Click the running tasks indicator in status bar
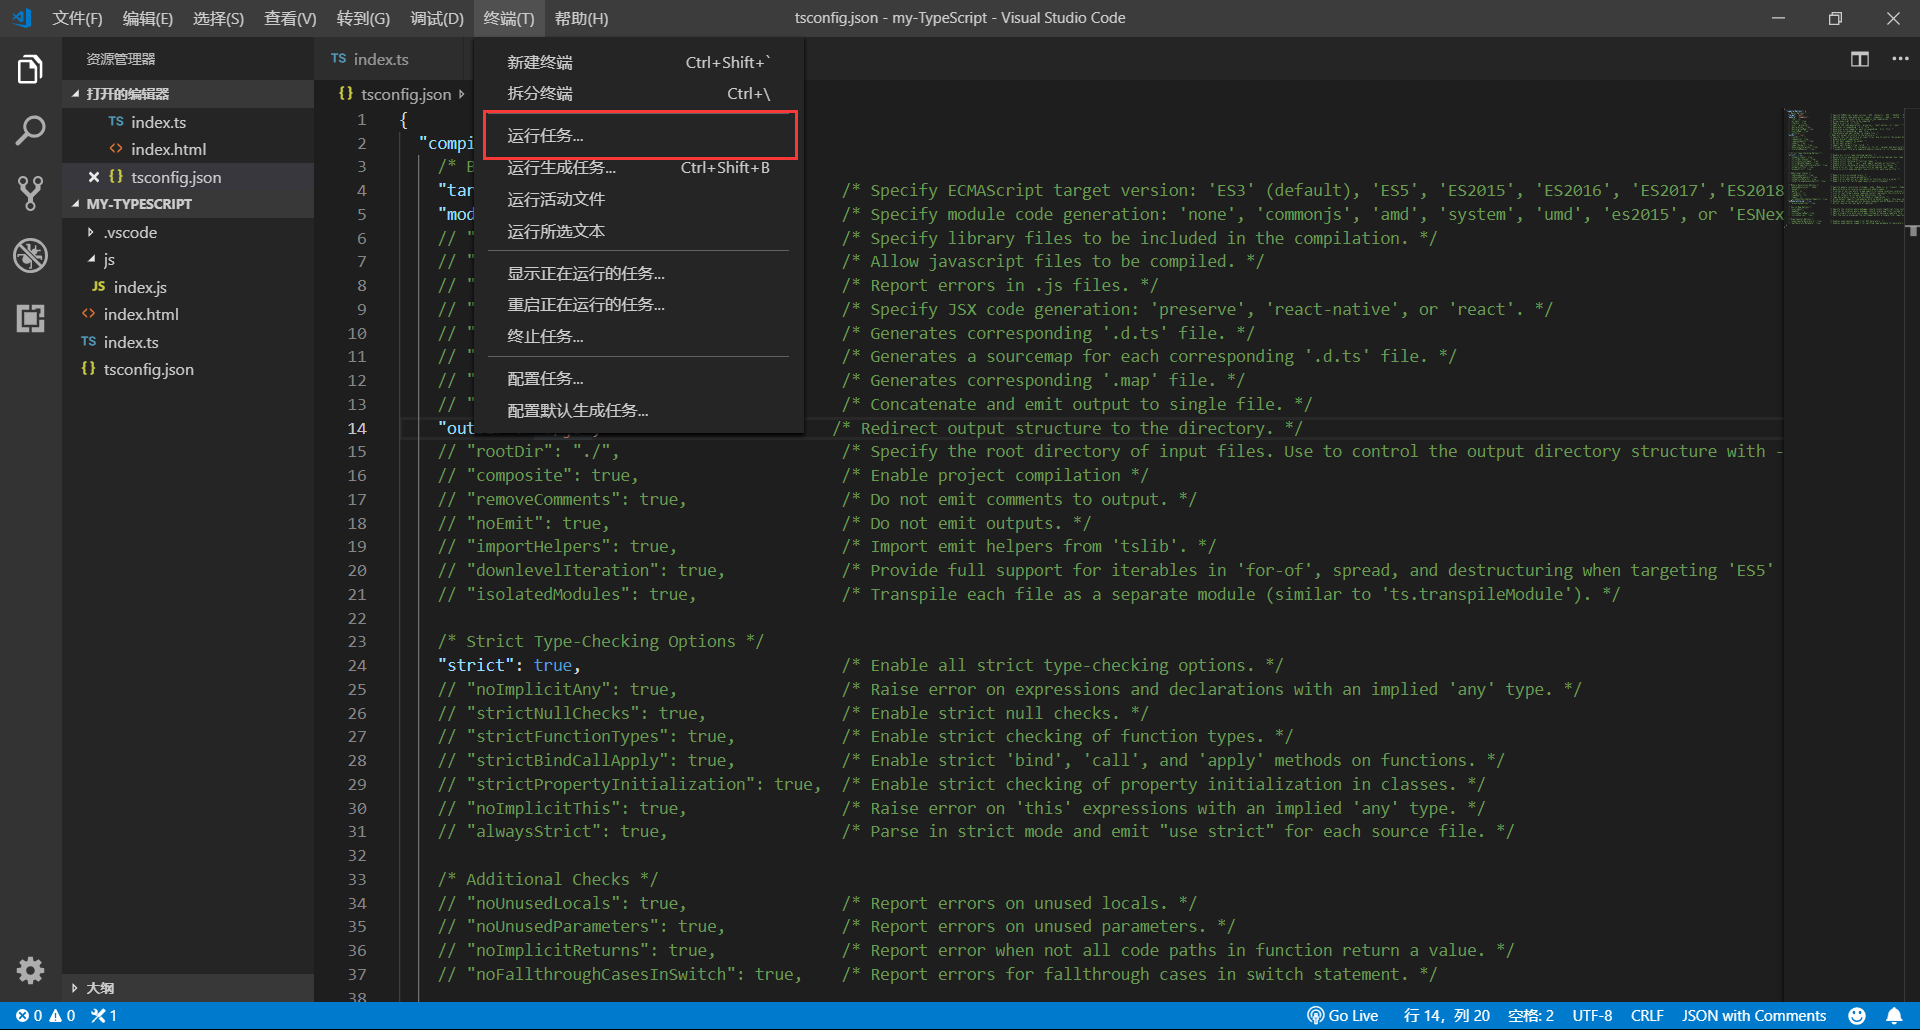Viewport: 1920px width, 1030px height. point(104,1015)
